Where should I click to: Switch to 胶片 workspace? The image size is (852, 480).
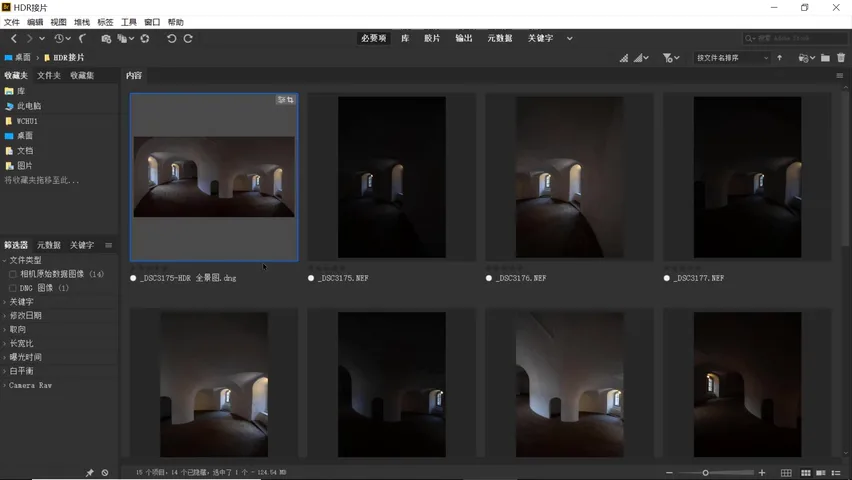tap(432, 39)
